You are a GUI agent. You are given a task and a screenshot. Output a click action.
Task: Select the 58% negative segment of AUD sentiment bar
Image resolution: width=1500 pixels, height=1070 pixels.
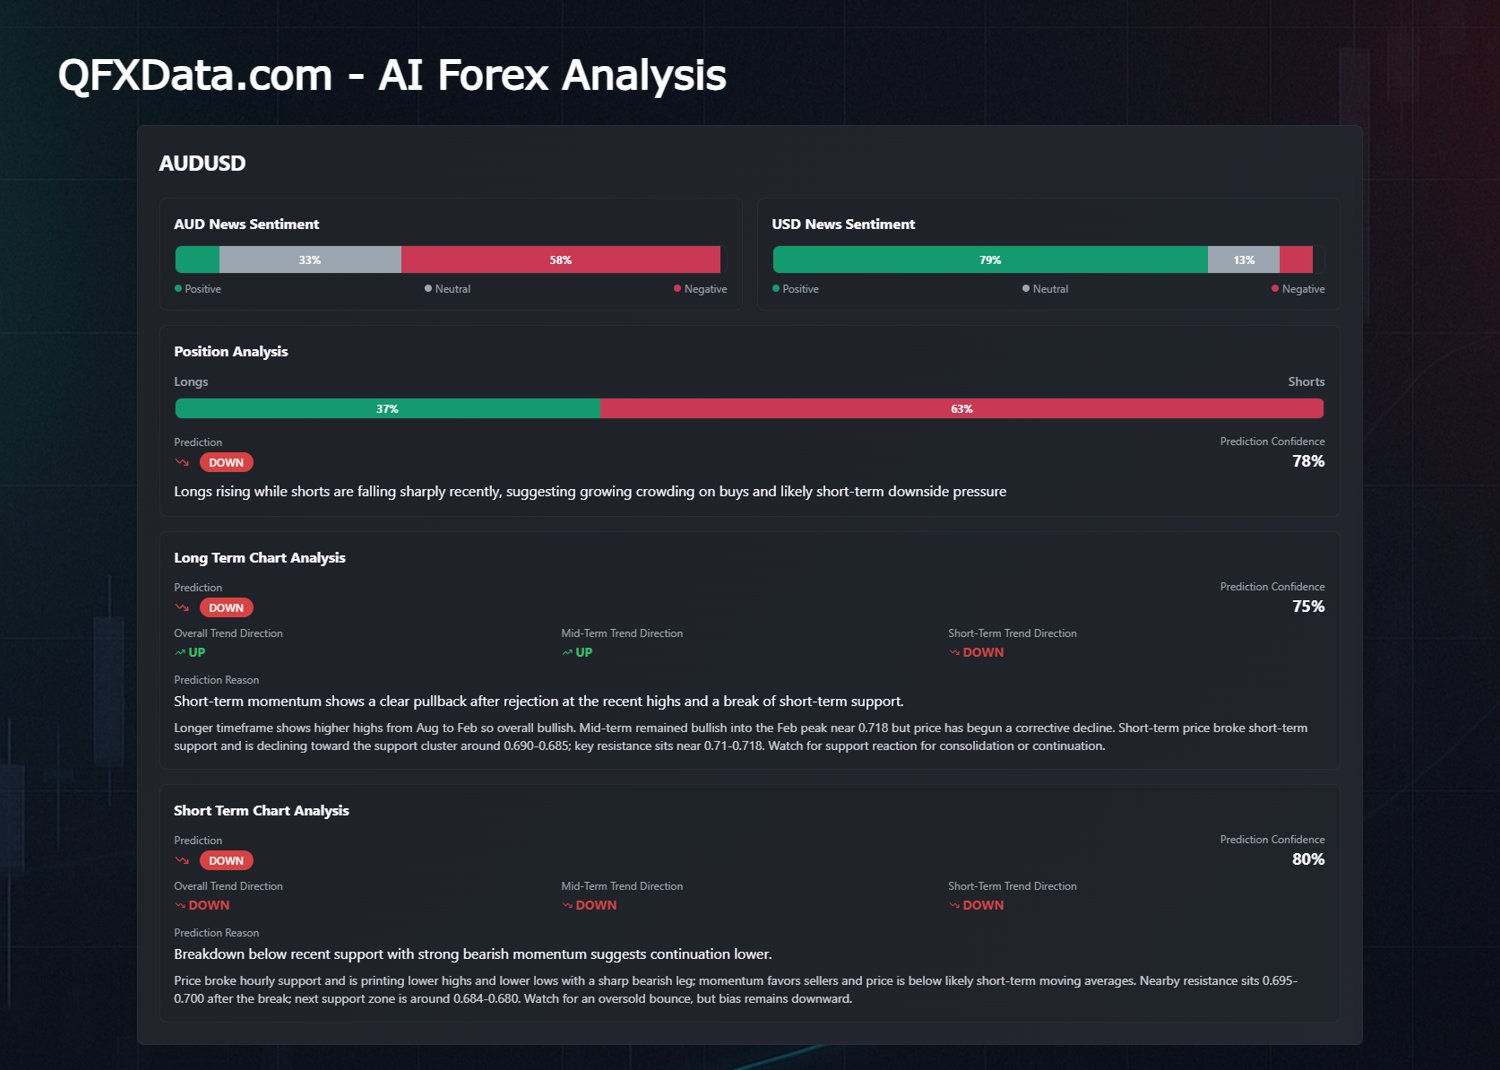point(560,260)
